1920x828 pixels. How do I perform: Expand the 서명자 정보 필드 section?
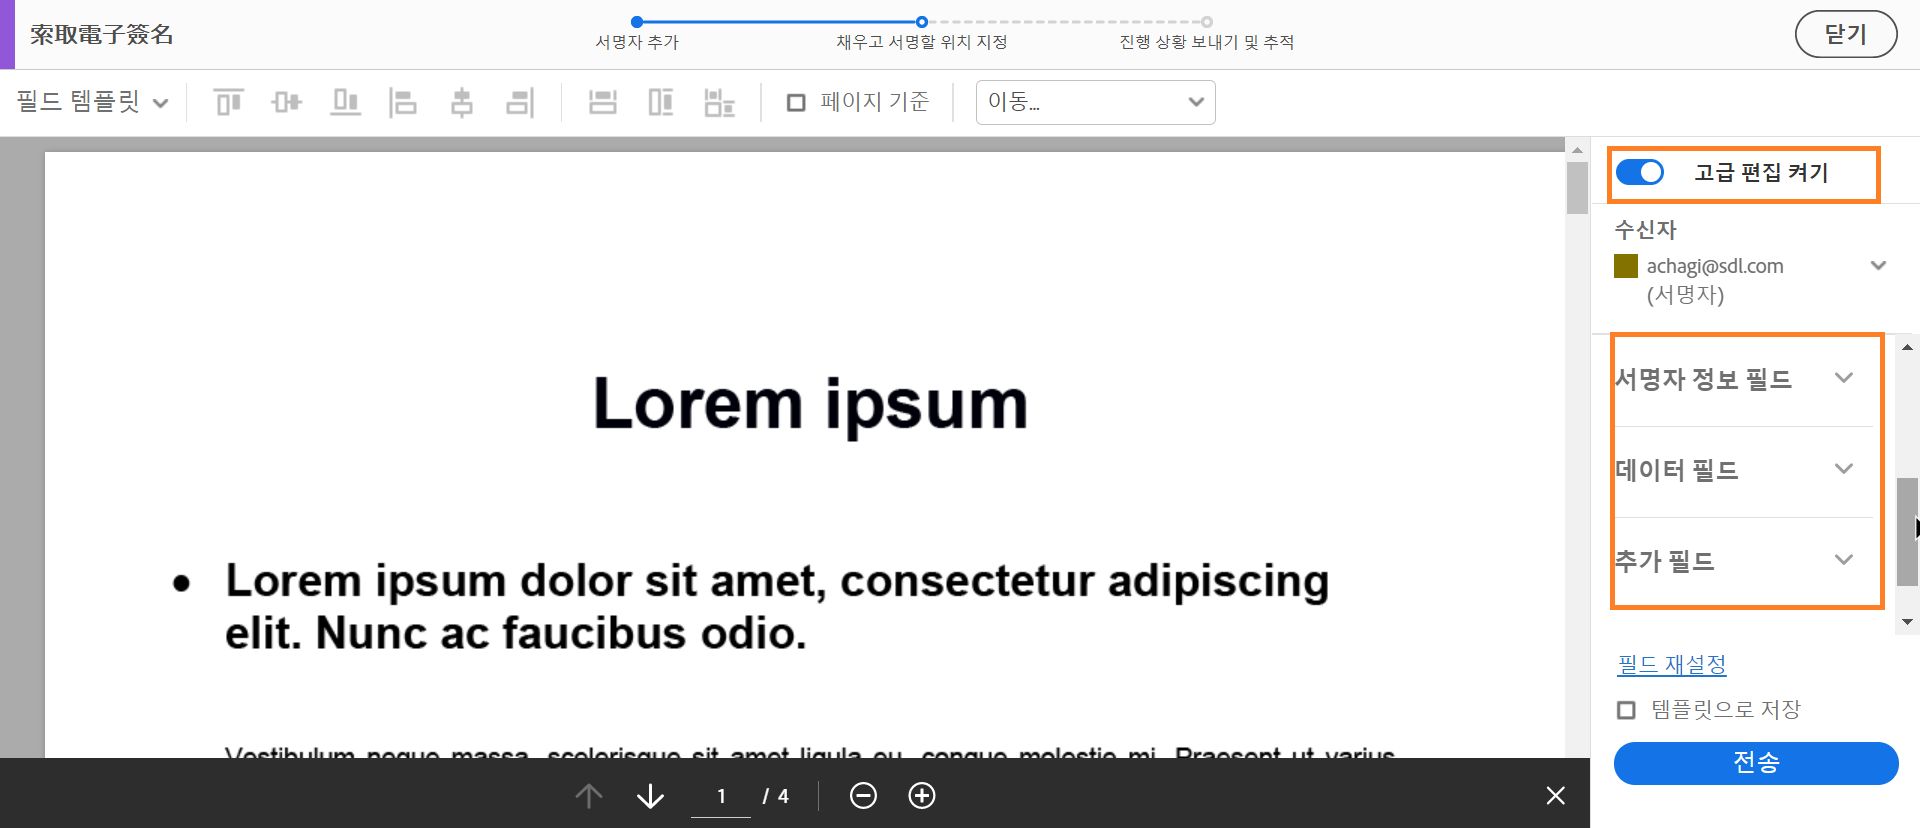[x=1743, y=379]
